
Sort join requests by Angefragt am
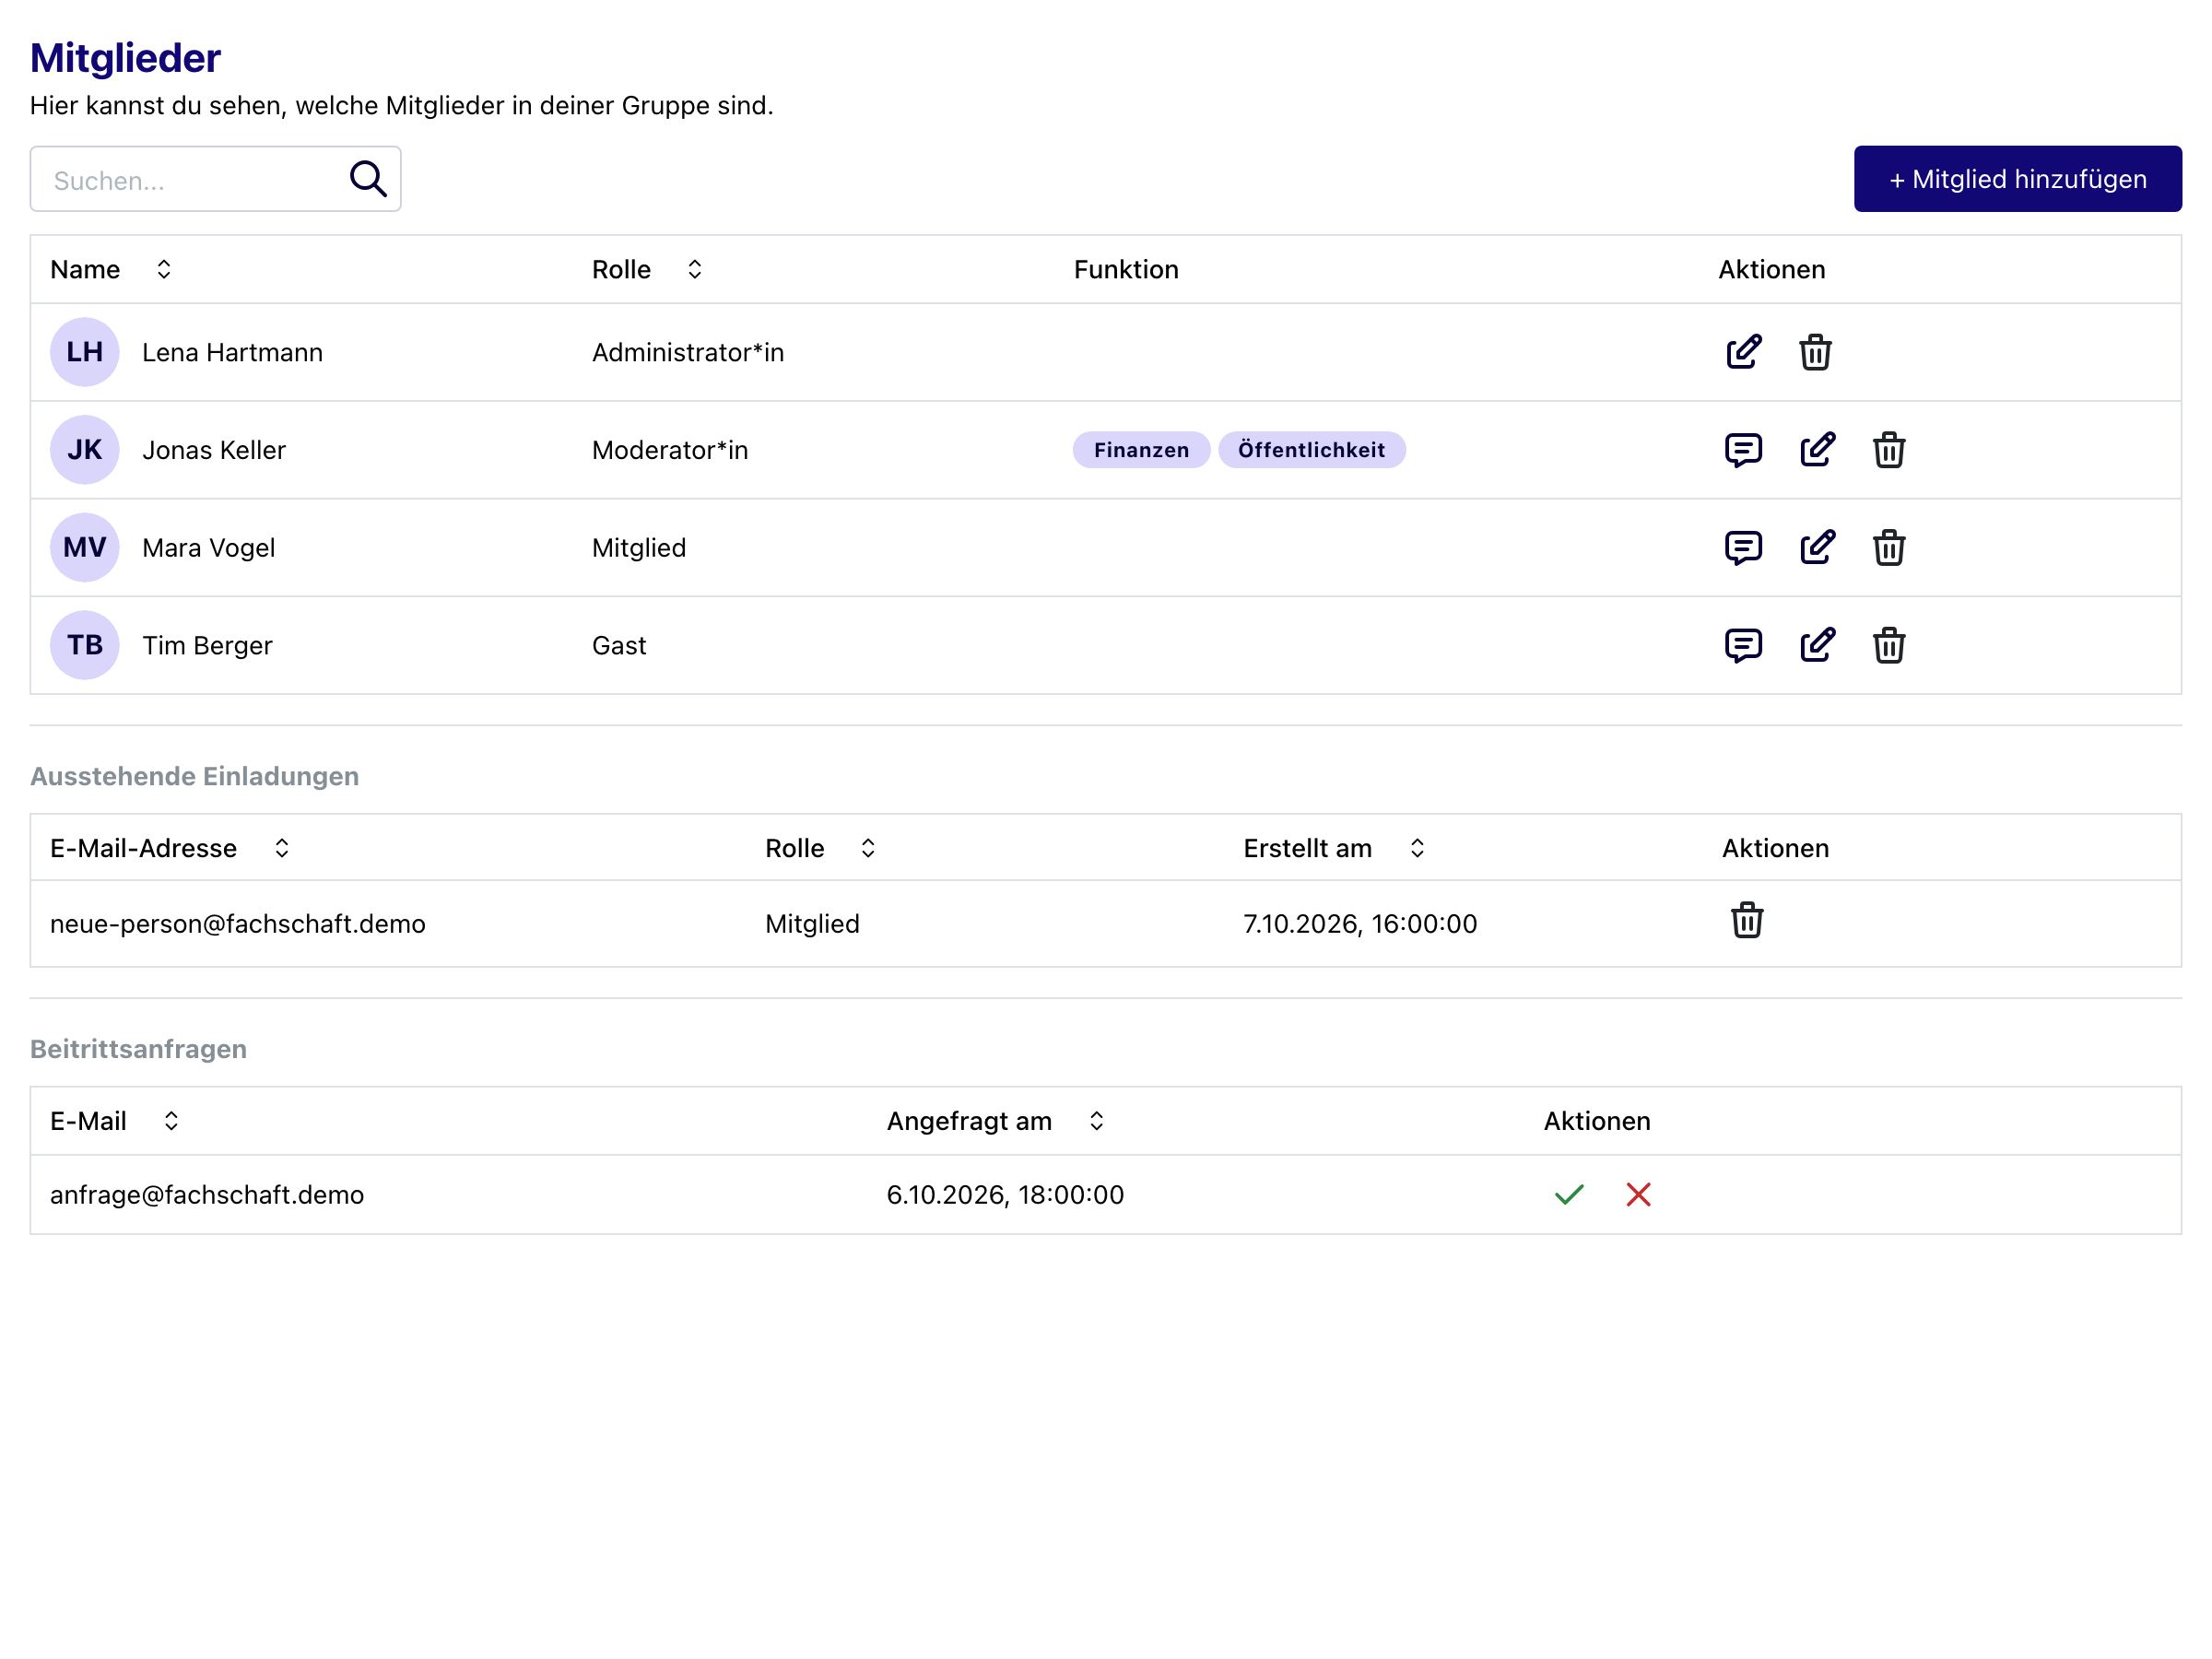point(1097,1121)
